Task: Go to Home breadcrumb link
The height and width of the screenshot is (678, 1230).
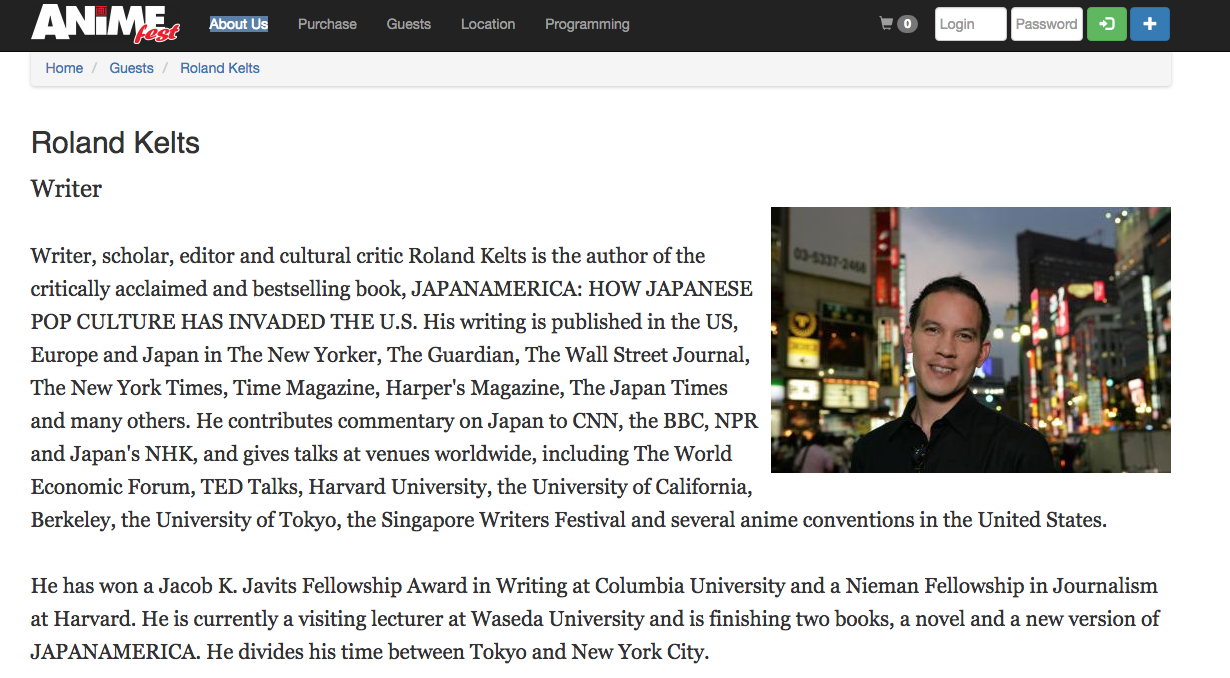Action: [x=64, y=68]
